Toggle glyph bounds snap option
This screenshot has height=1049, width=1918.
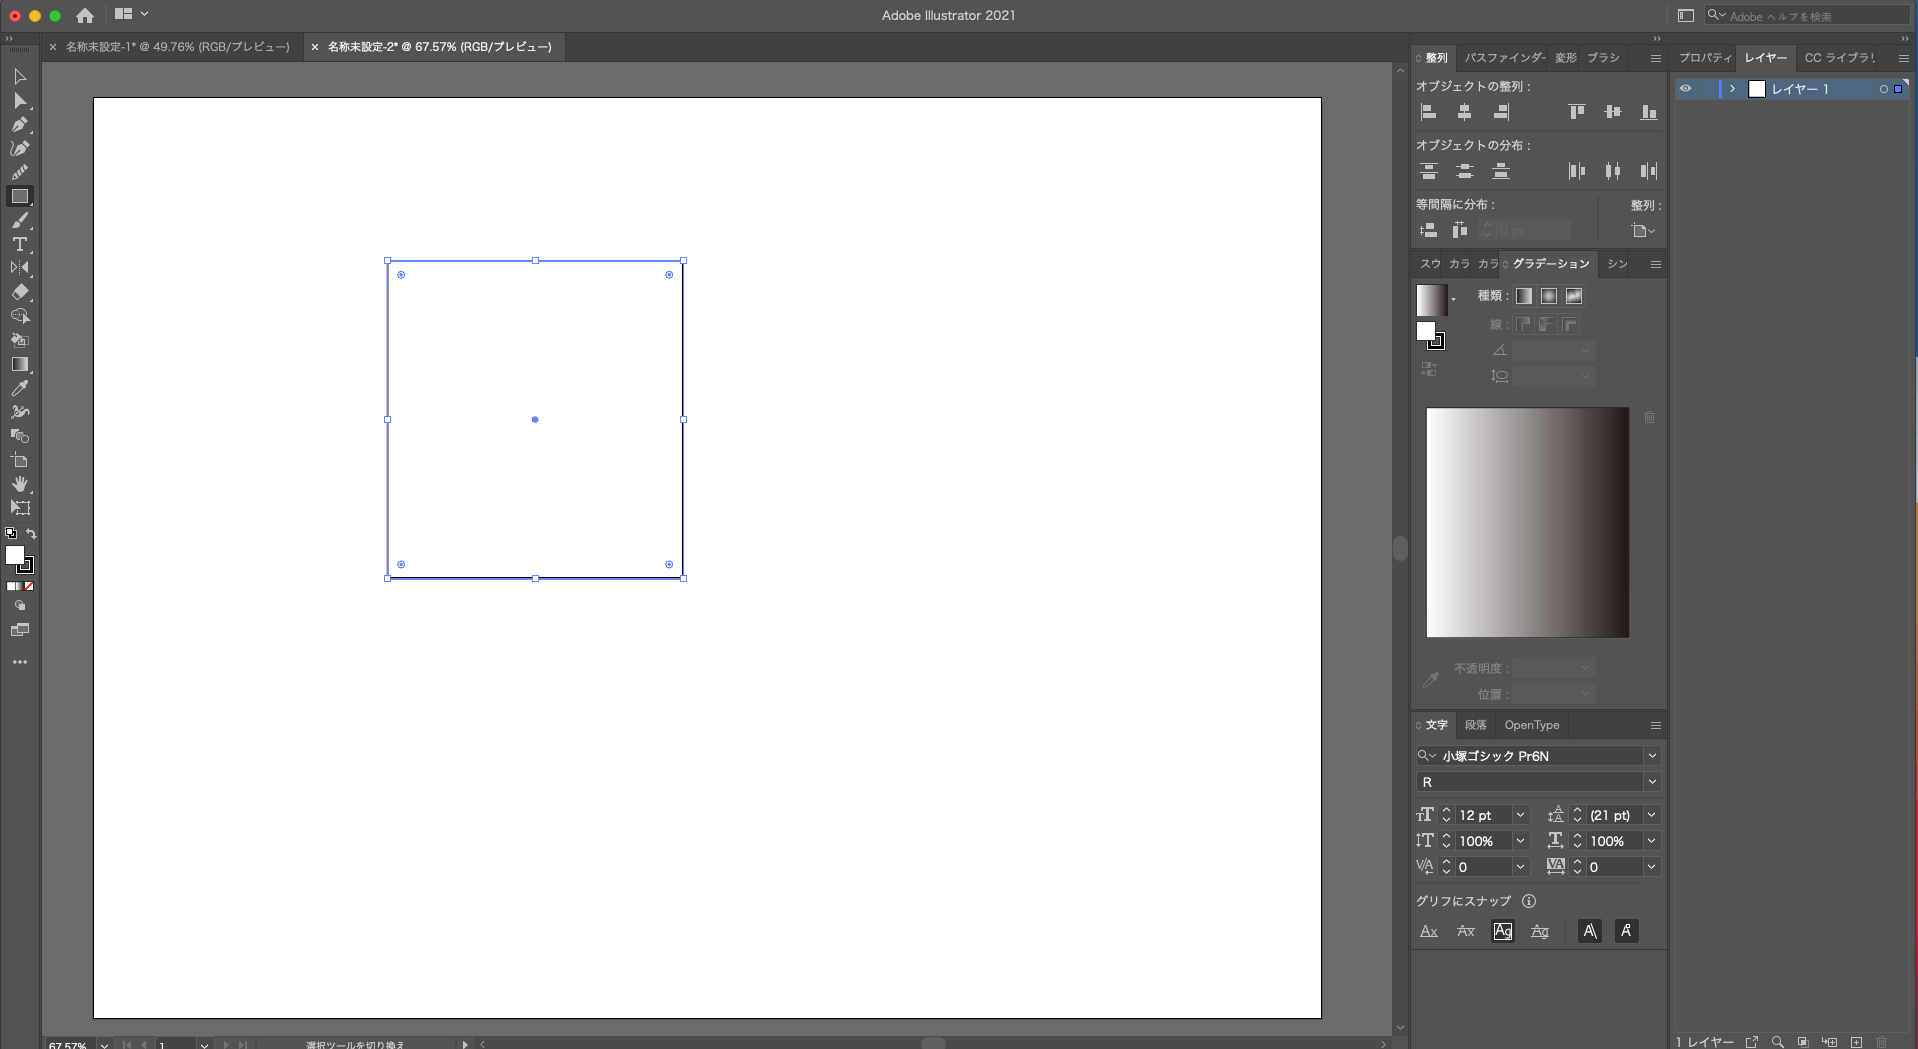tap(1503, 931)
